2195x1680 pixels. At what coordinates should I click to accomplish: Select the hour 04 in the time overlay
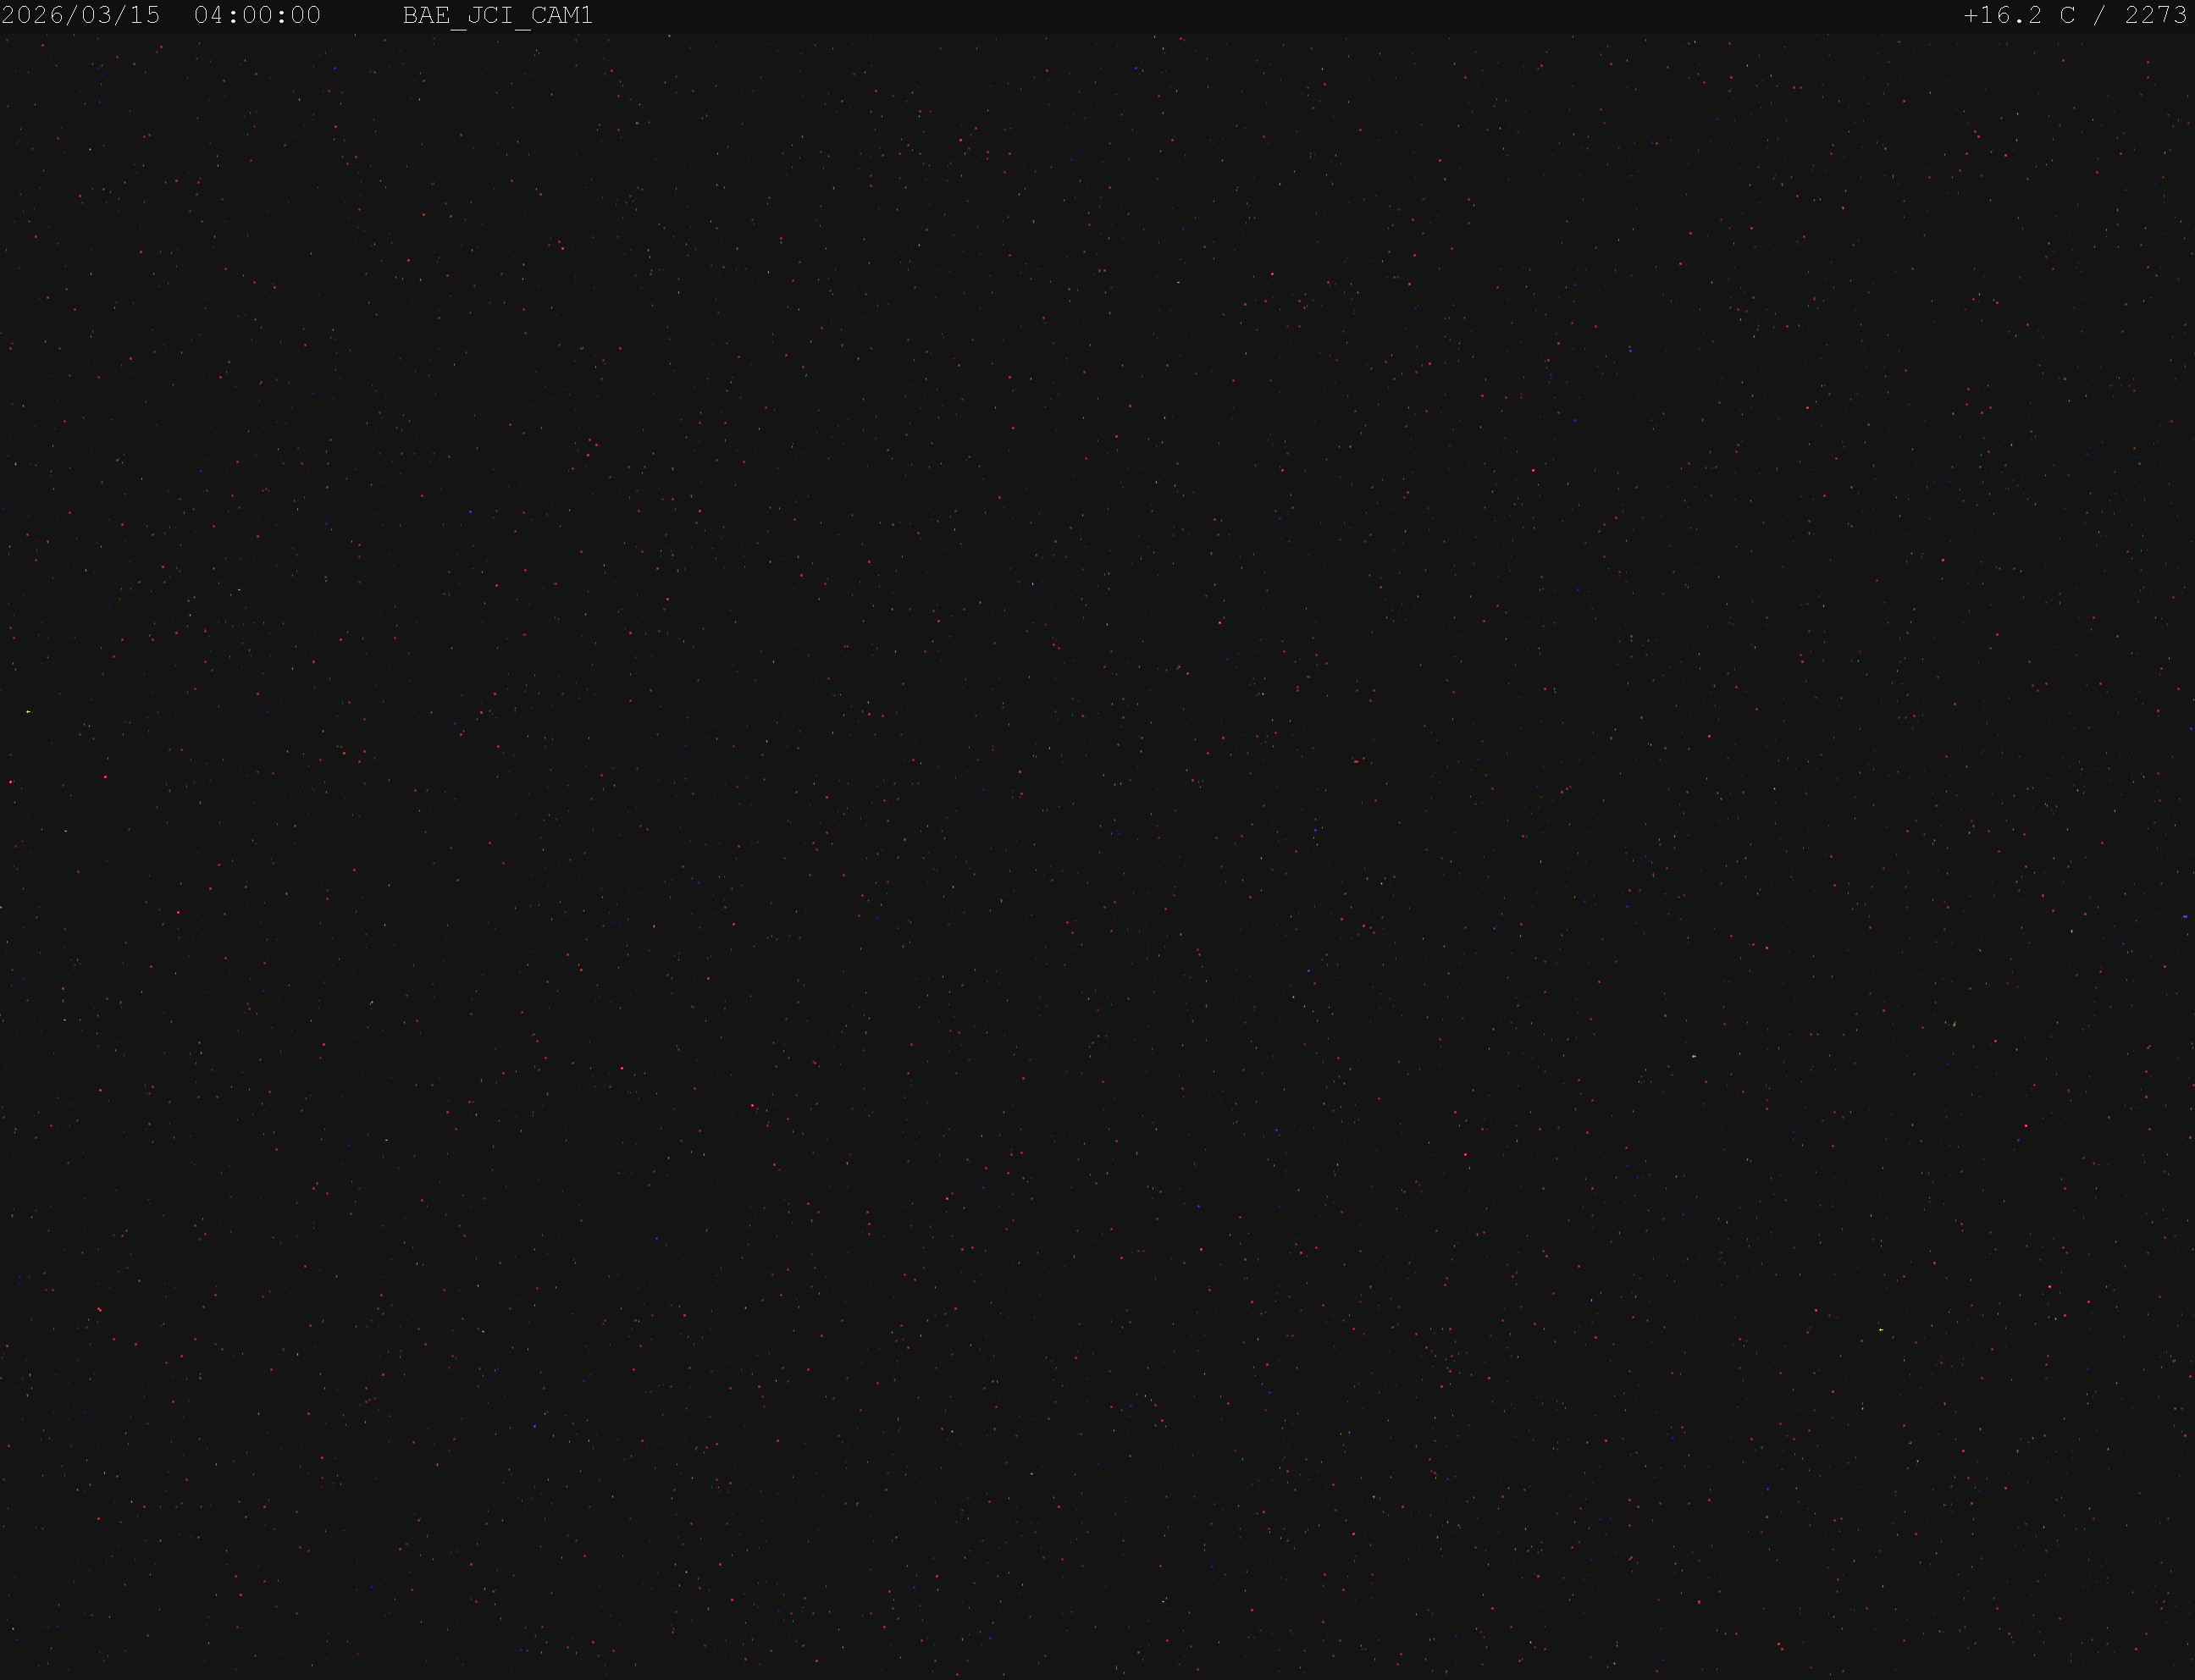click(209, 15)
